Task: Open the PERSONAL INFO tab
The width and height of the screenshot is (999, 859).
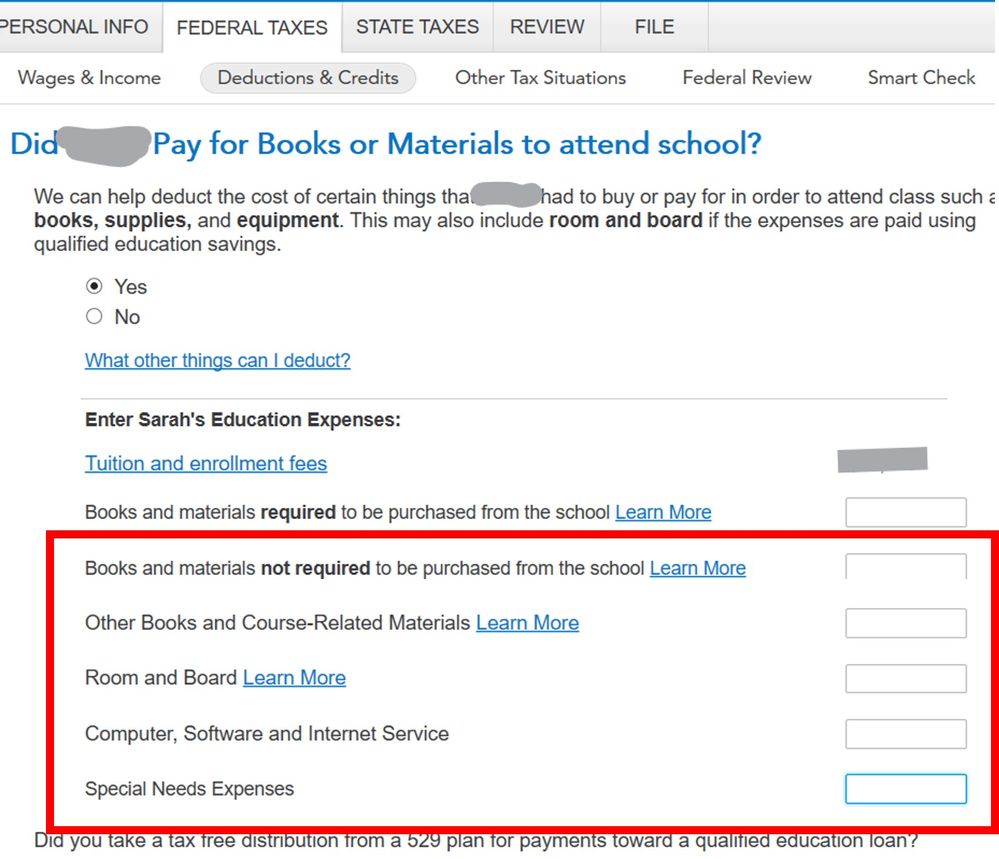Action: click(75, 27)
